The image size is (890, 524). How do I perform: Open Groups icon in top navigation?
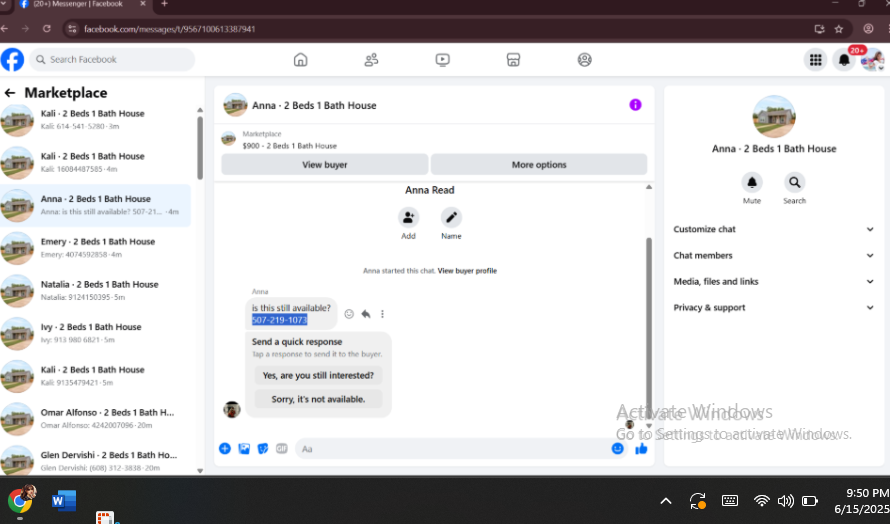[585, 60]
